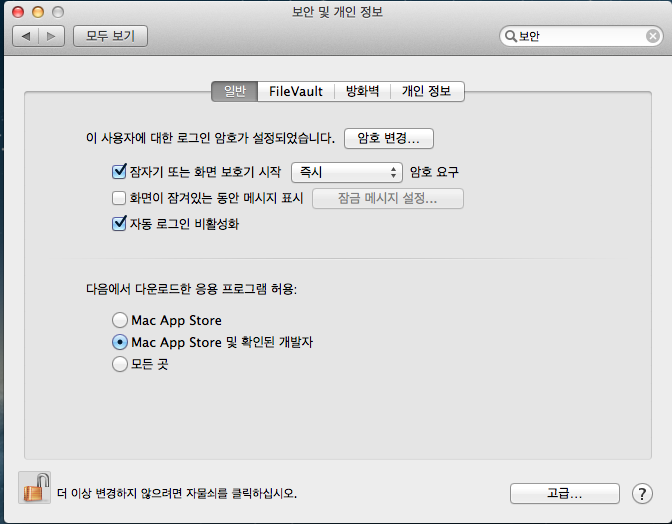Click the 보안 및 개인 정보 window title
672x524 pixels.
tap(337, 12)
